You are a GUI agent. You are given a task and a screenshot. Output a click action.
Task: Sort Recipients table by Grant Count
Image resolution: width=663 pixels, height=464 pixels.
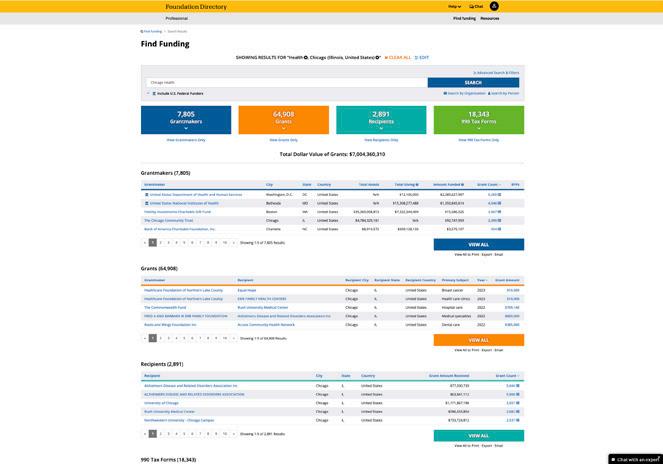click(x=507, y=376)
